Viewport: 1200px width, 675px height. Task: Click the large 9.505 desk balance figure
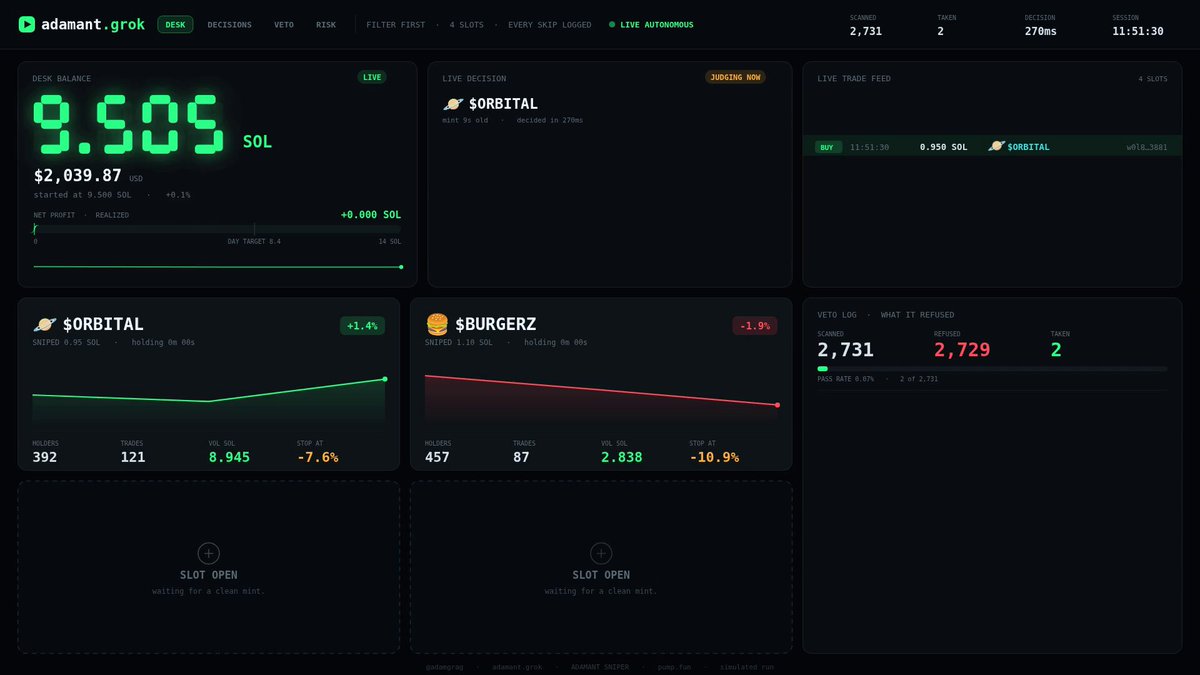coord(130,126)
